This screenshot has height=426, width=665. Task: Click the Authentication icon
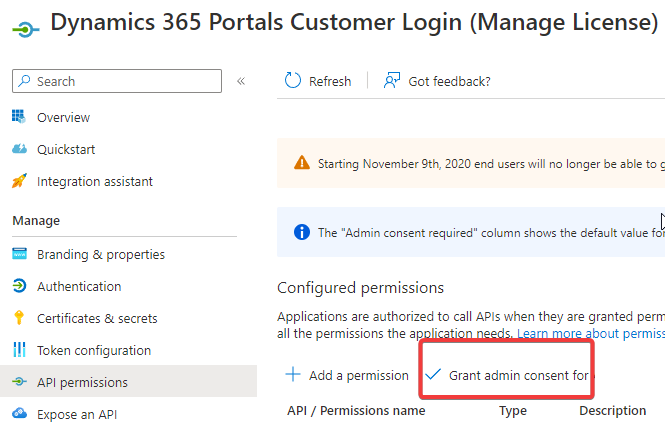19,286
